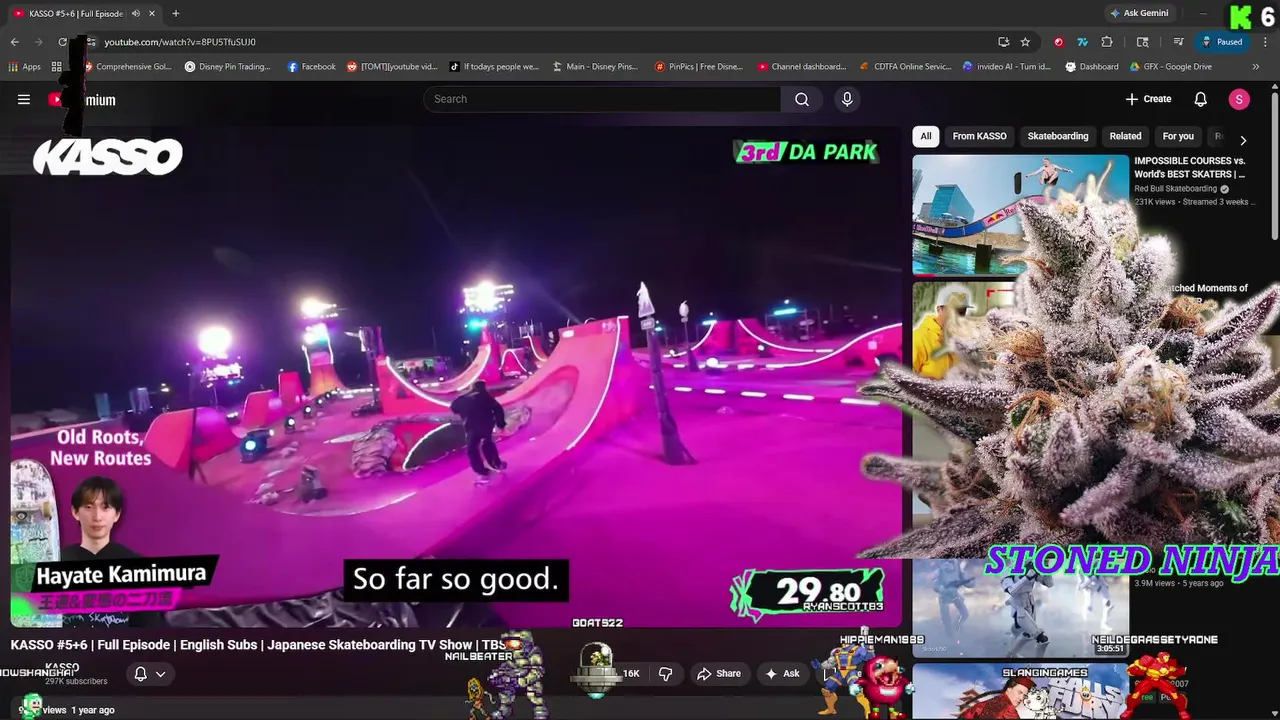
Task: Open the Extensions puzzle icon
Action: pos(1107,42)
